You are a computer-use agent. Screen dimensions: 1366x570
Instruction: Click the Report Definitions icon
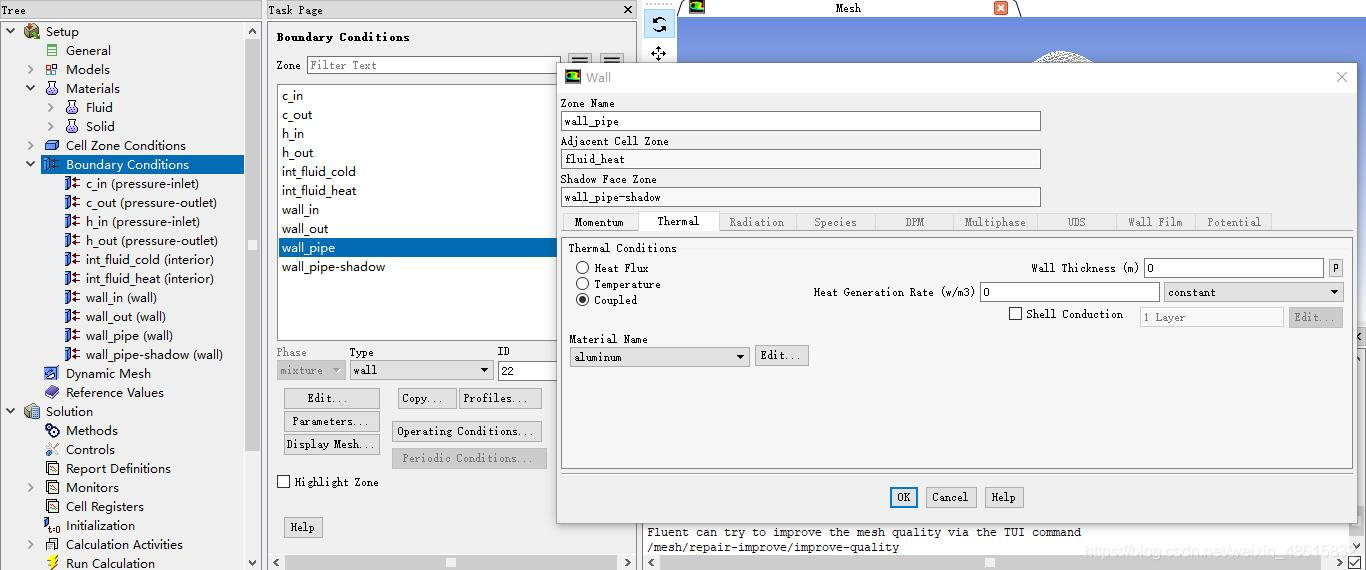point(52,468)
